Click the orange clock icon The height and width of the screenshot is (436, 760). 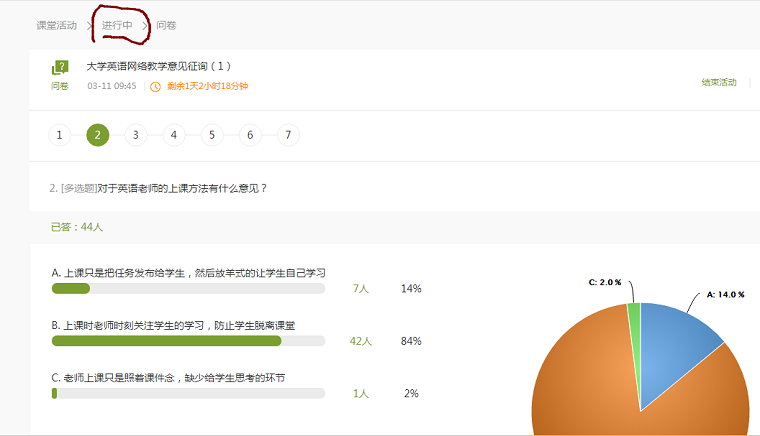155,87
